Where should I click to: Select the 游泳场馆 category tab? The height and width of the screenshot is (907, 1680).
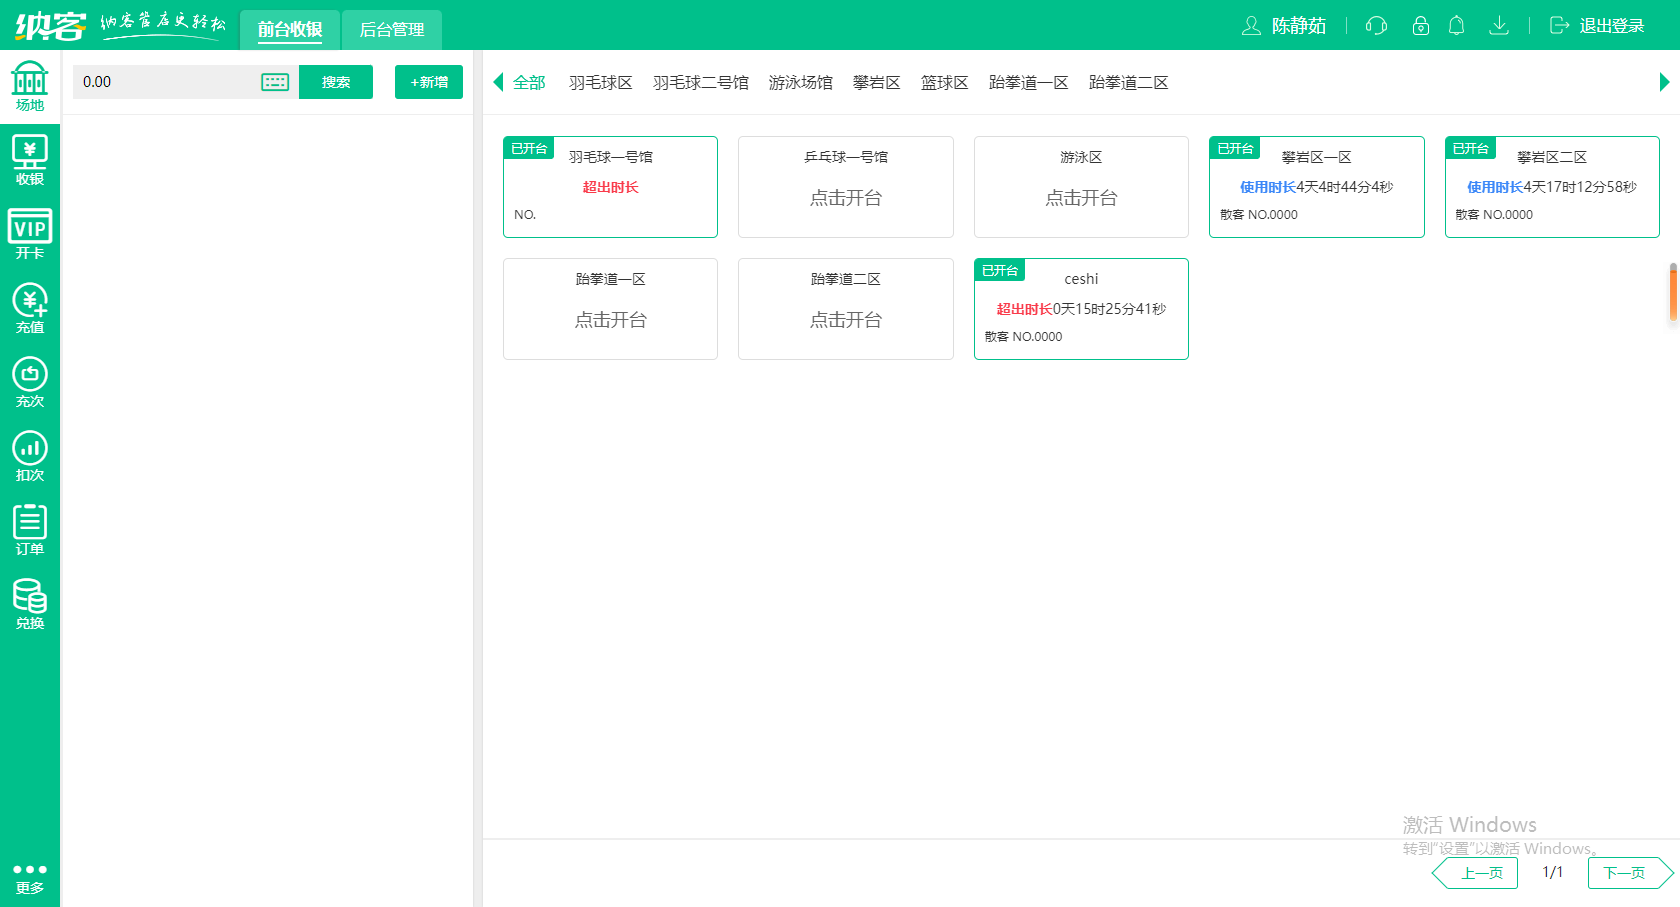coord(800,82)
